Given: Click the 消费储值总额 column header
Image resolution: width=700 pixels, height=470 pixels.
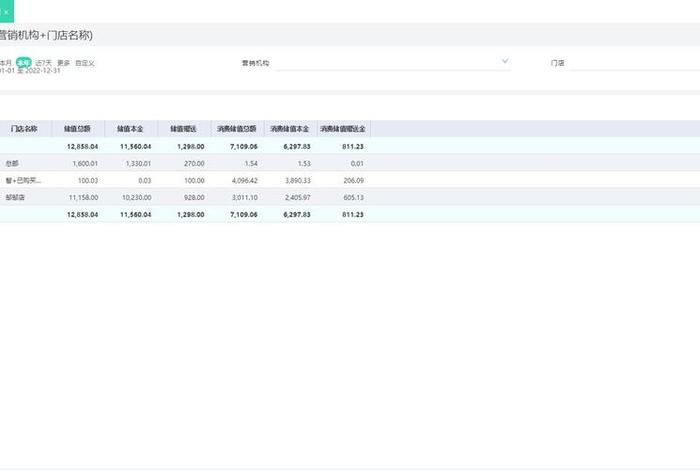Looking at the screenshot, I should (237, 129).
